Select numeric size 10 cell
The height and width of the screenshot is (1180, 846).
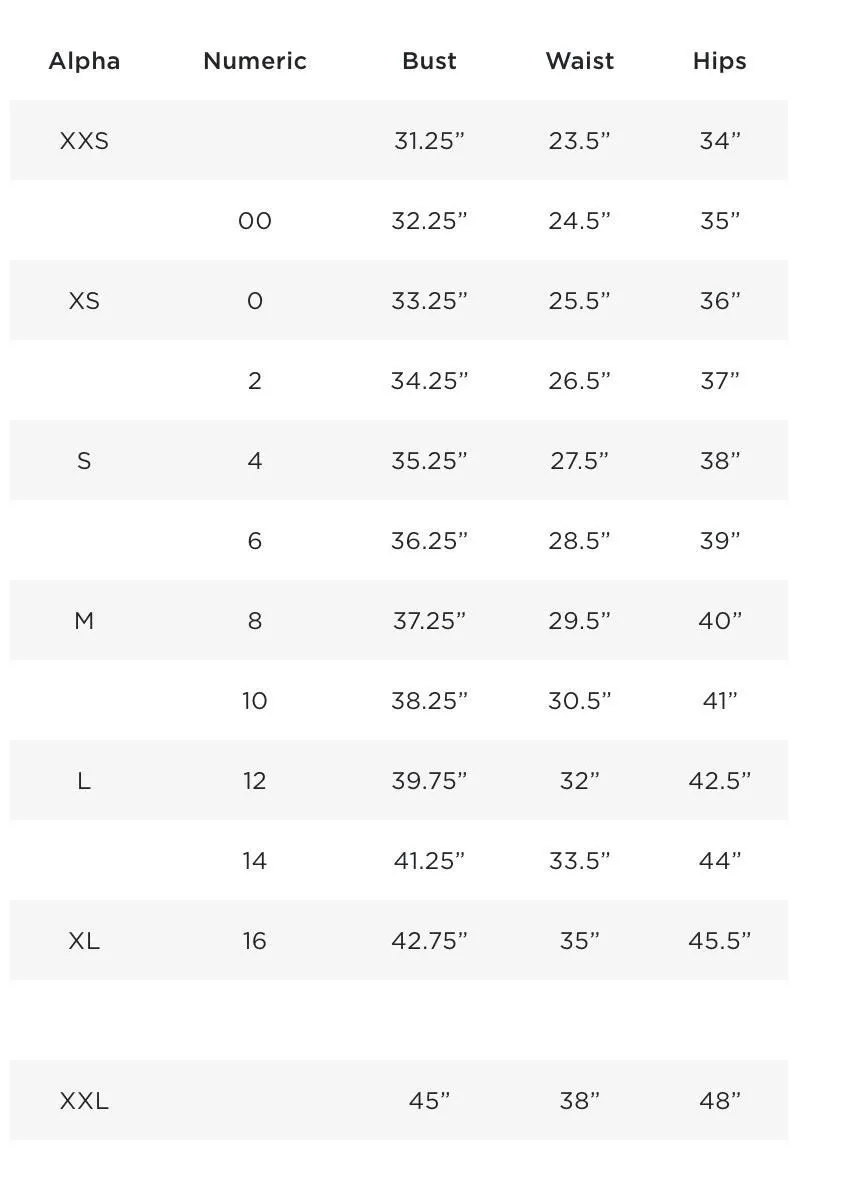254,701
